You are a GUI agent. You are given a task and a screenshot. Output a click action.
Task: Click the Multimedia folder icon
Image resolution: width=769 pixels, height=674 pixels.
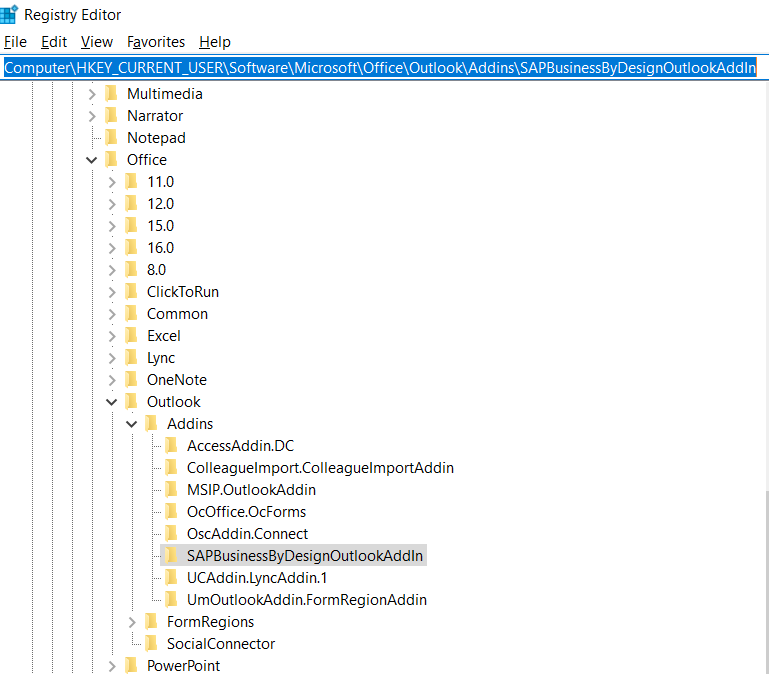pyautogui.click(x=111, y=94)
